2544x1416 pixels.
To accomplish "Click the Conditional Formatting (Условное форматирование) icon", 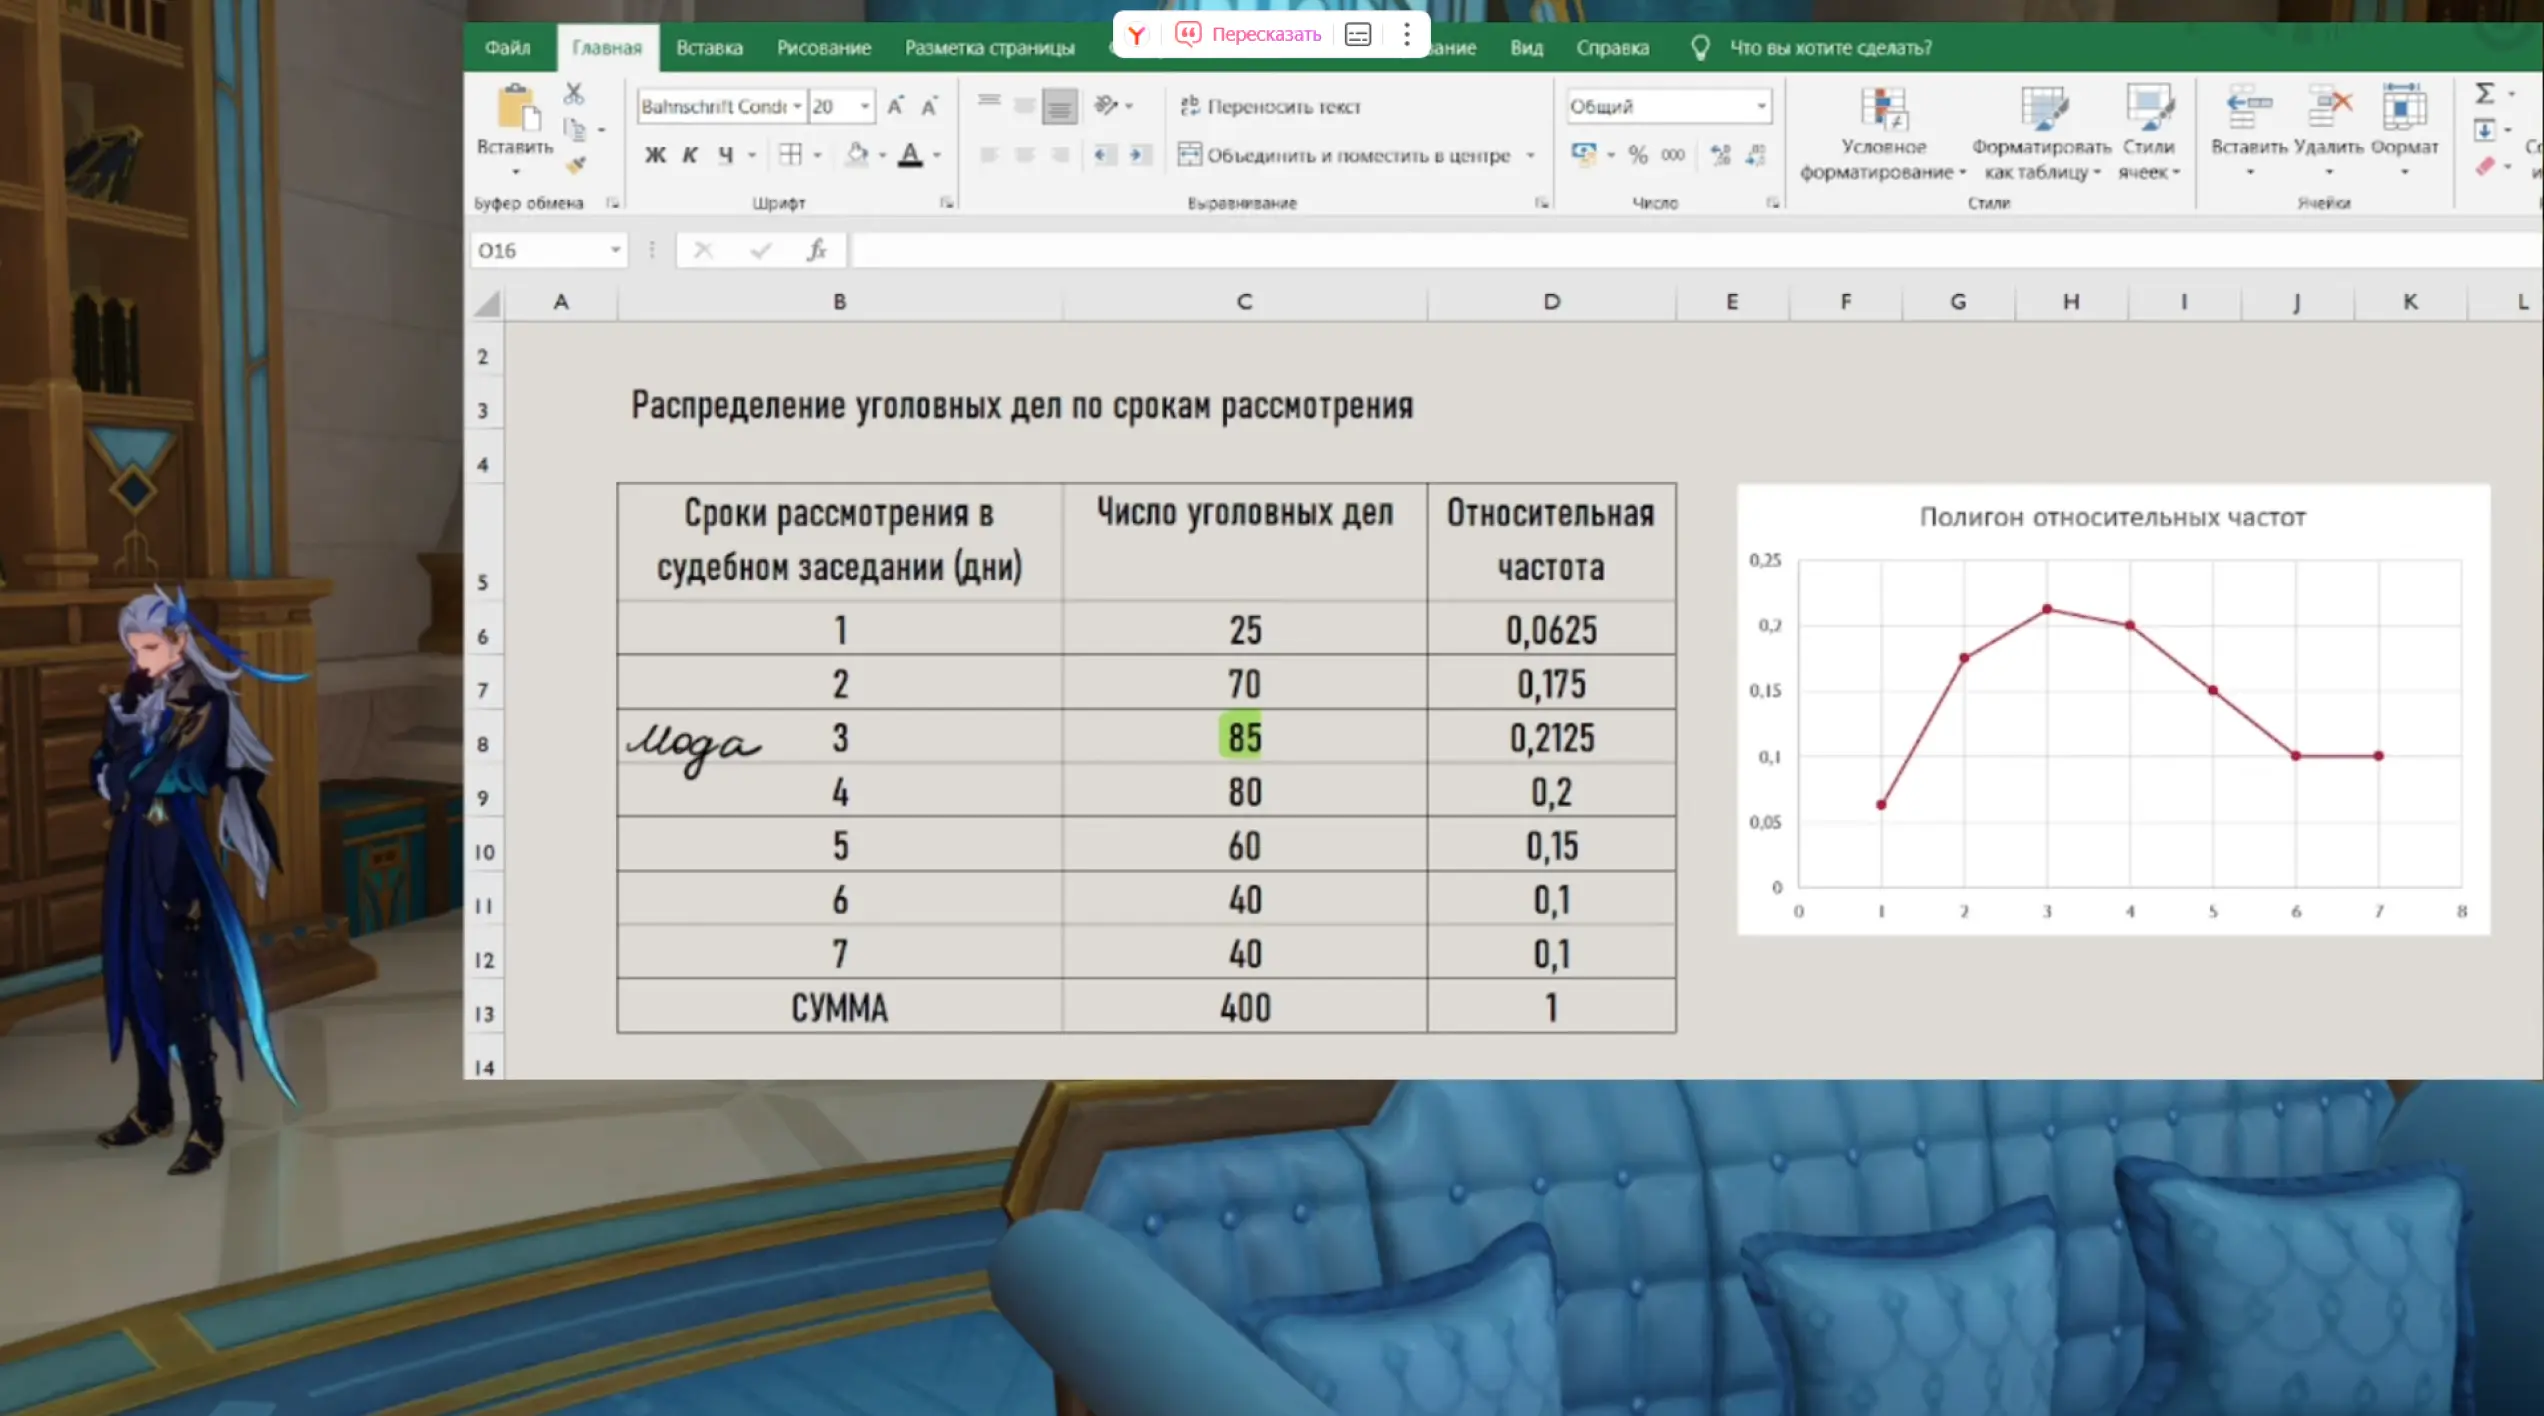I will 1883,110.
